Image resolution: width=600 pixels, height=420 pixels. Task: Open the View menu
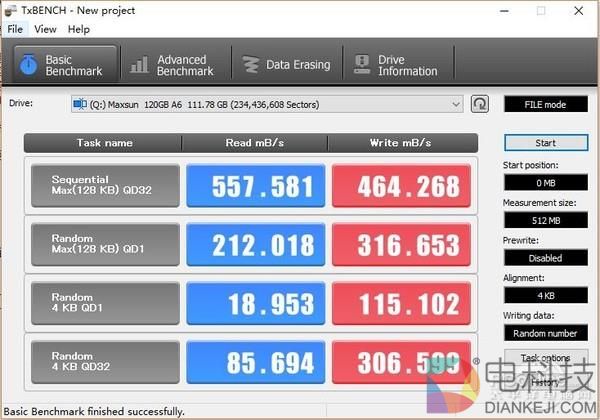pyautogui.click(x=45, y=29)
